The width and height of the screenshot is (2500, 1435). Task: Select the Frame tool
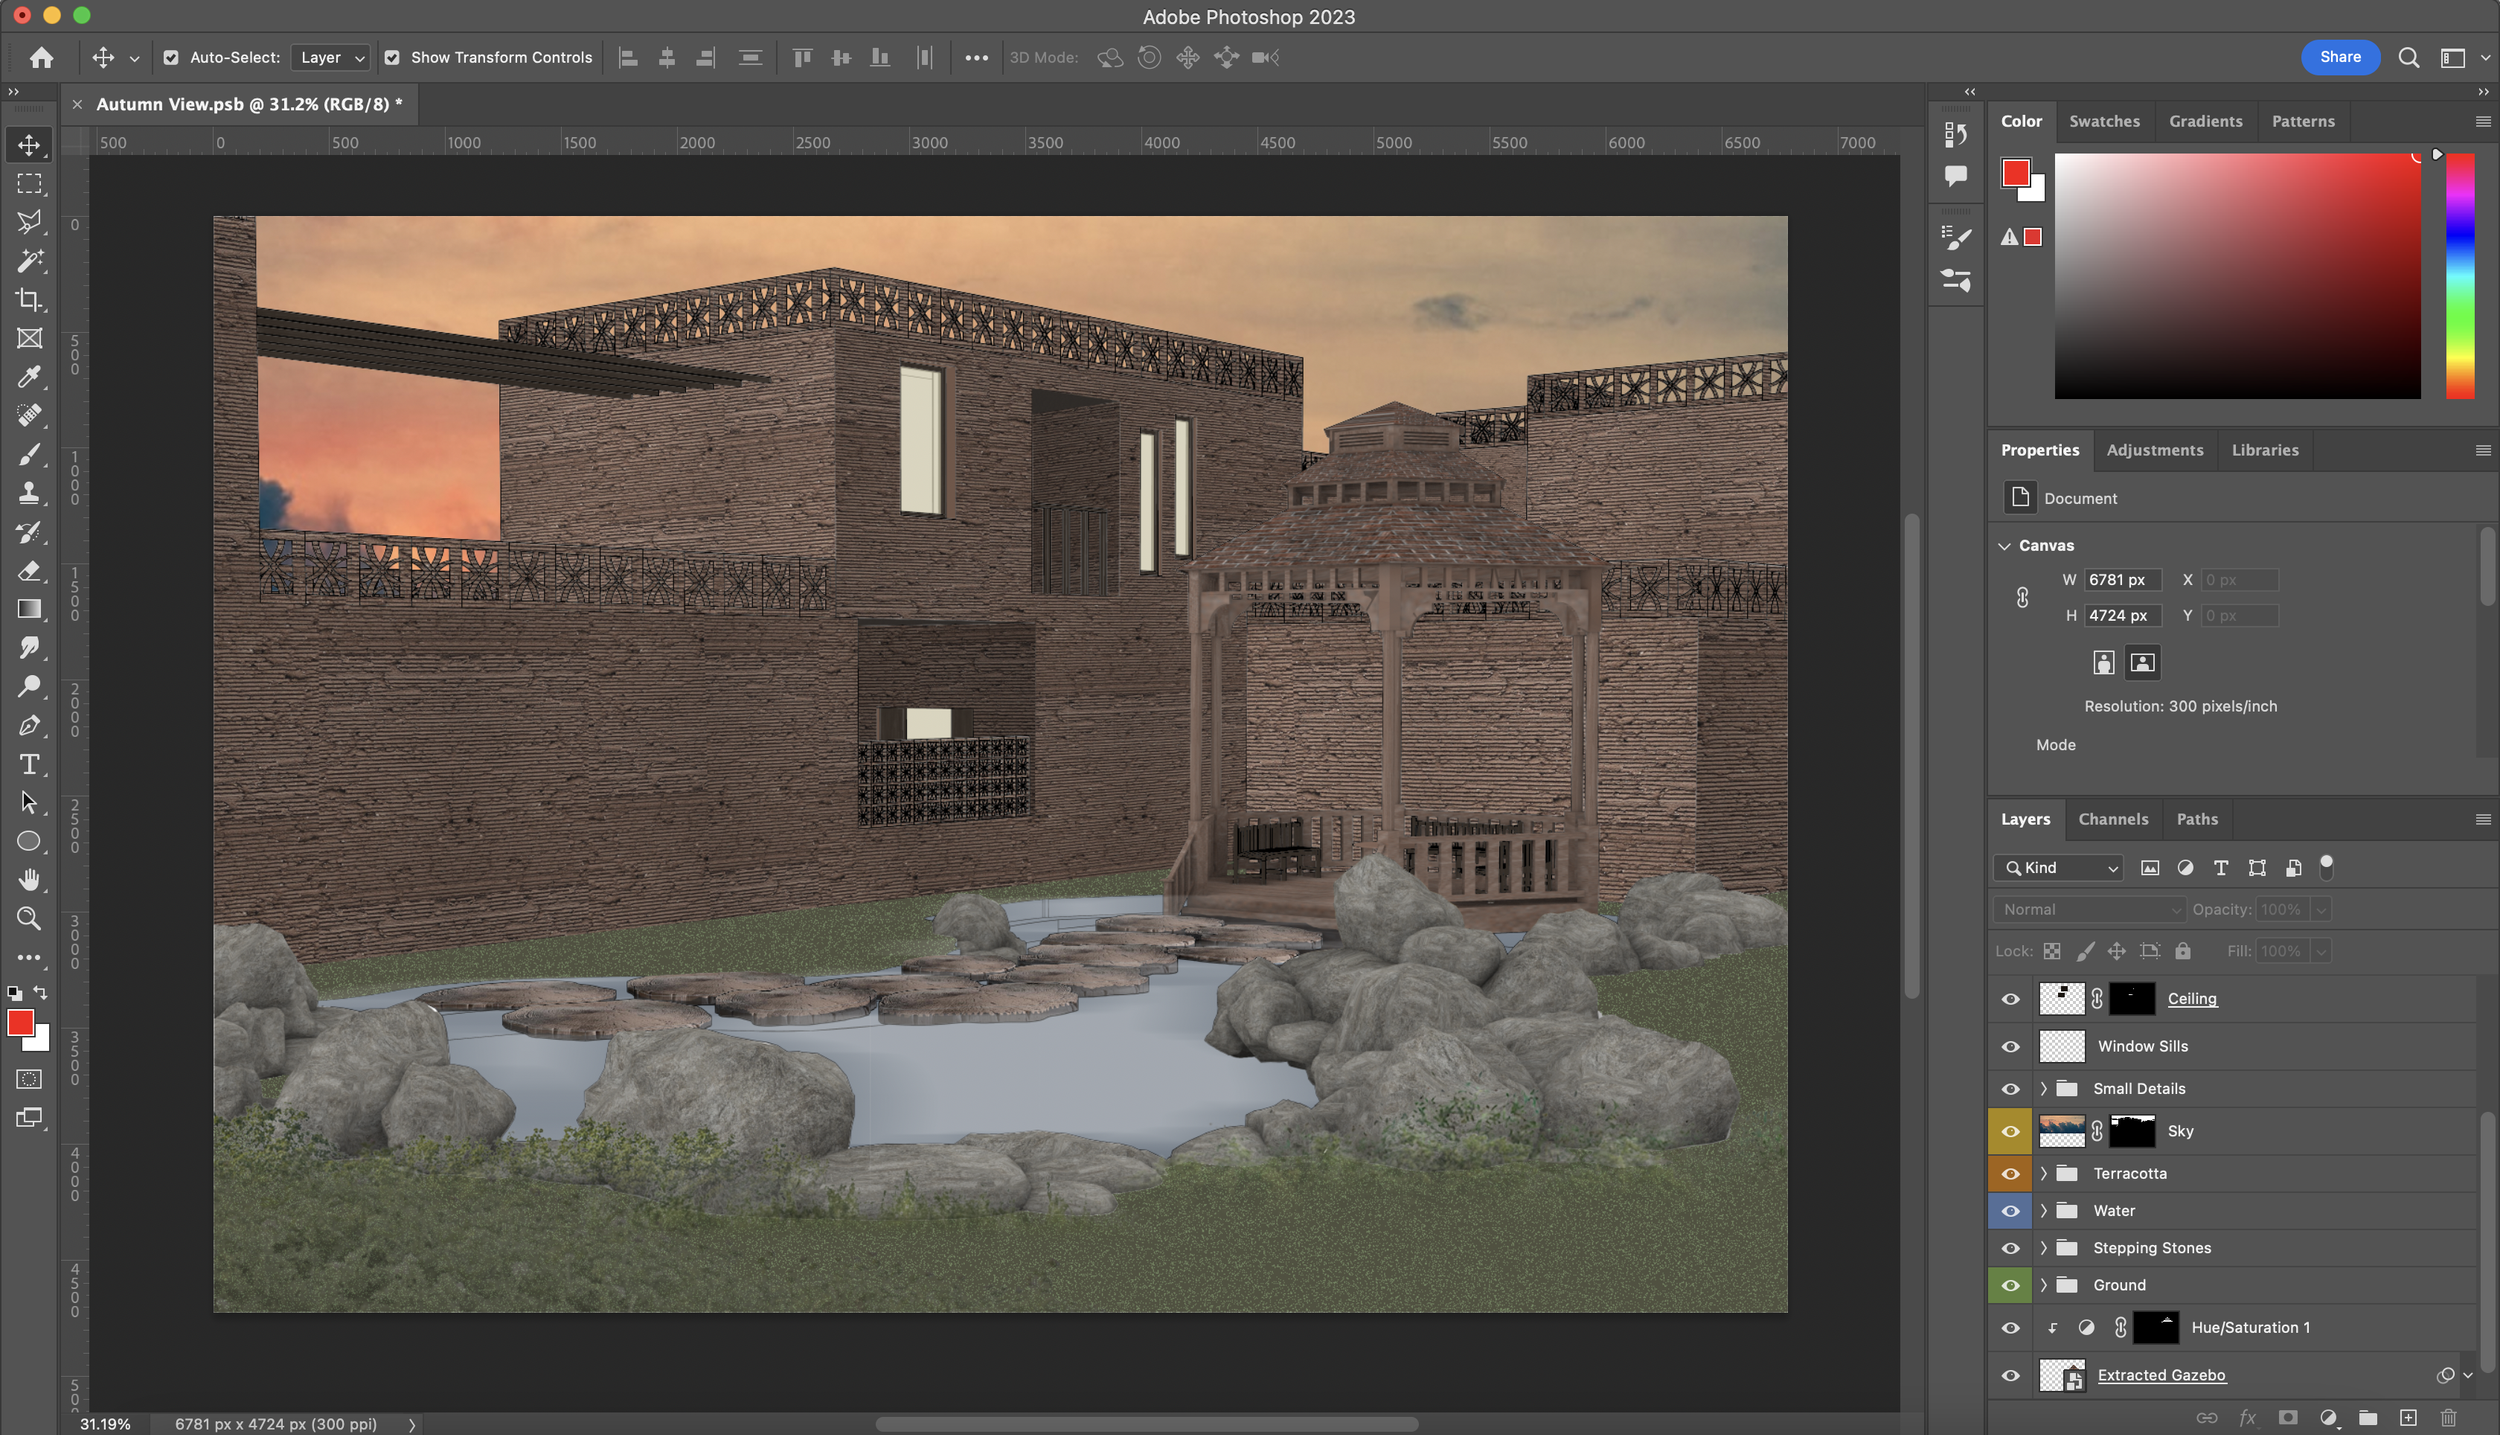tap(29, 339)
